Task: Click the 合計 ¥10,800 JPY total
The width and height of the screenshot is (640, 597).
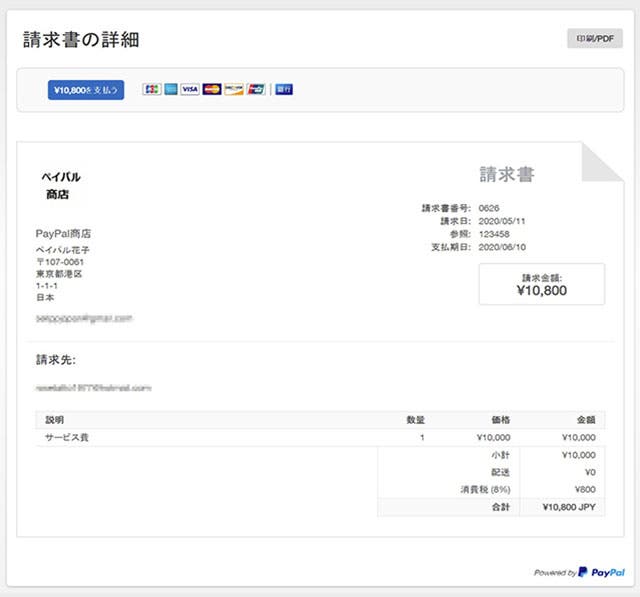Action: (568, 507)
